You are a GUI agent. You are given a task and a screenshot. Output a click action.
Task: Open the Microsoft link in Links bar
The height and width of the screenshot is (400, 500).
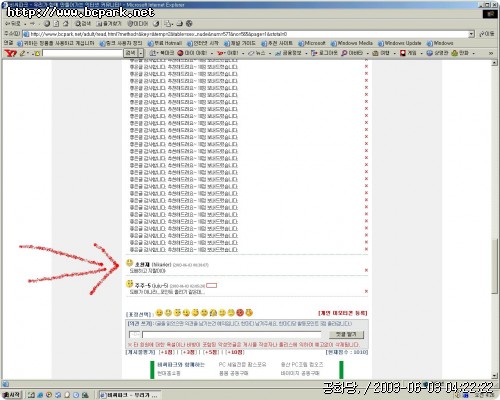[312, 43]
